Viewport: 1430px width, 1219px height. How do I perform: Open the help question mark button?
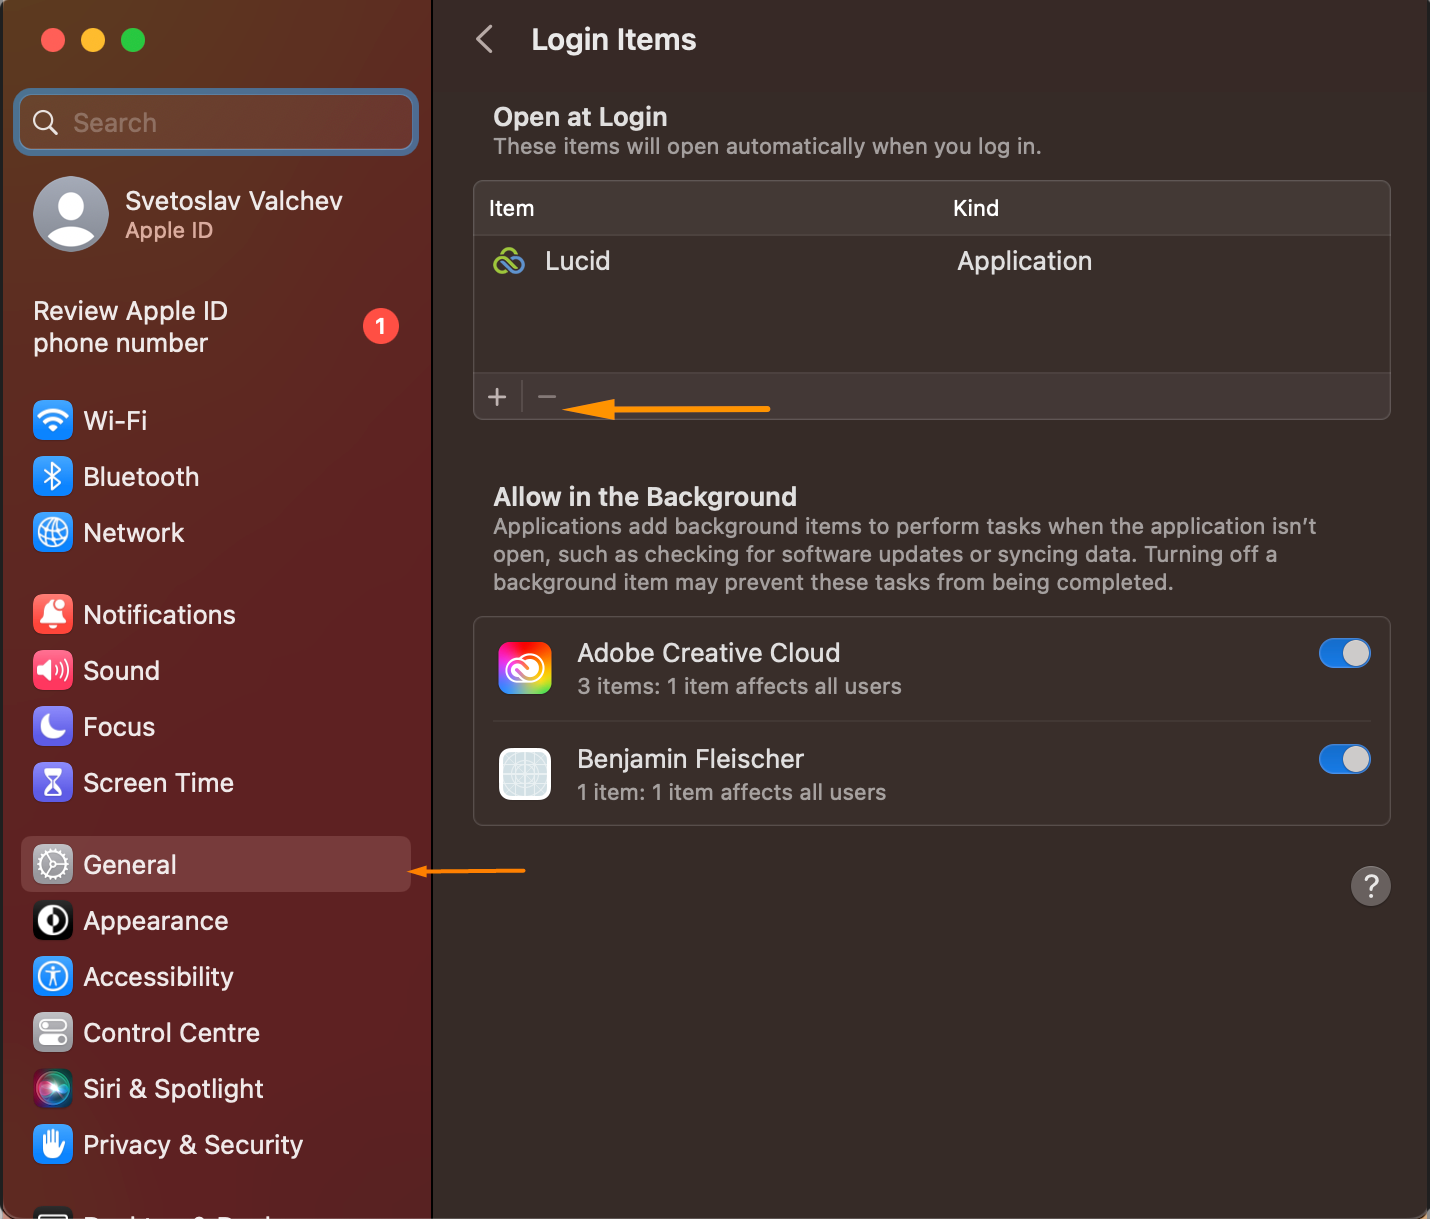[1370, 886]
